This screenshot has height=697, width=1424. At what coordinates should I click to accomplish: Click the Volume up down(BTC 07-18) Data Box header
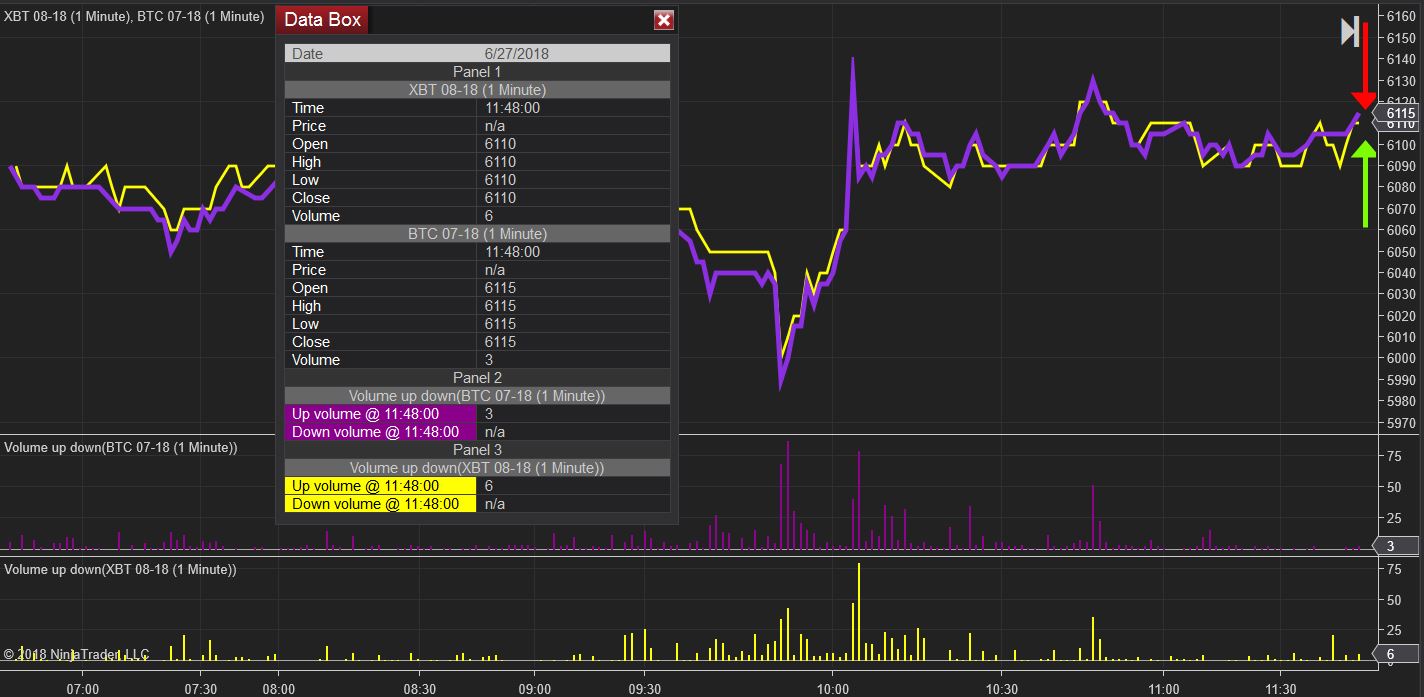[477, 396]
